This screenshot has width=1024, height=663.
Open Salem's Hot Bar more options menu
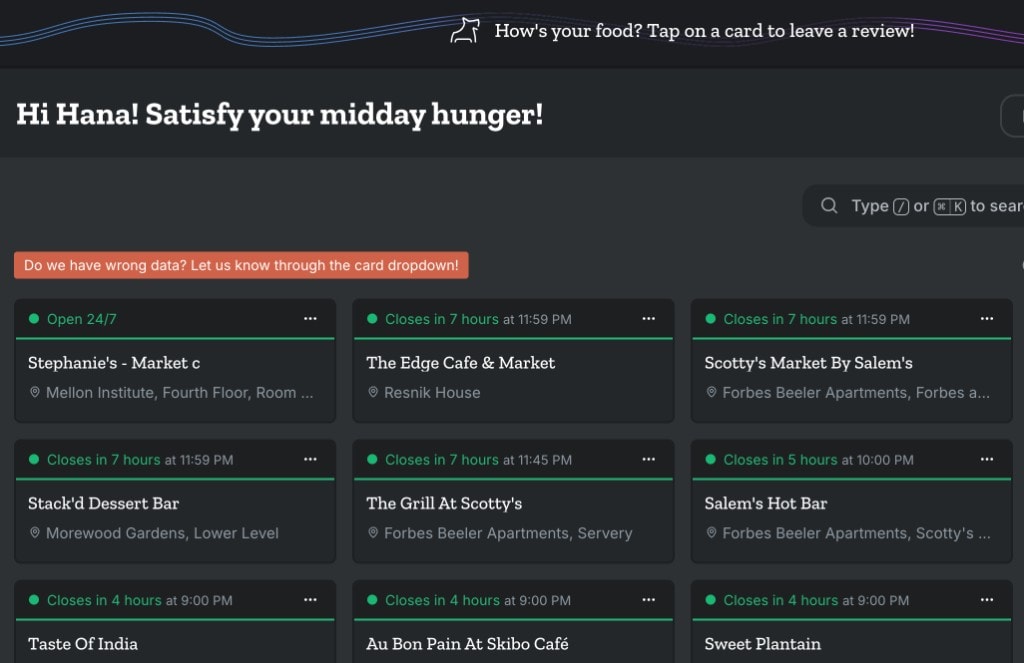pos(987,460)
